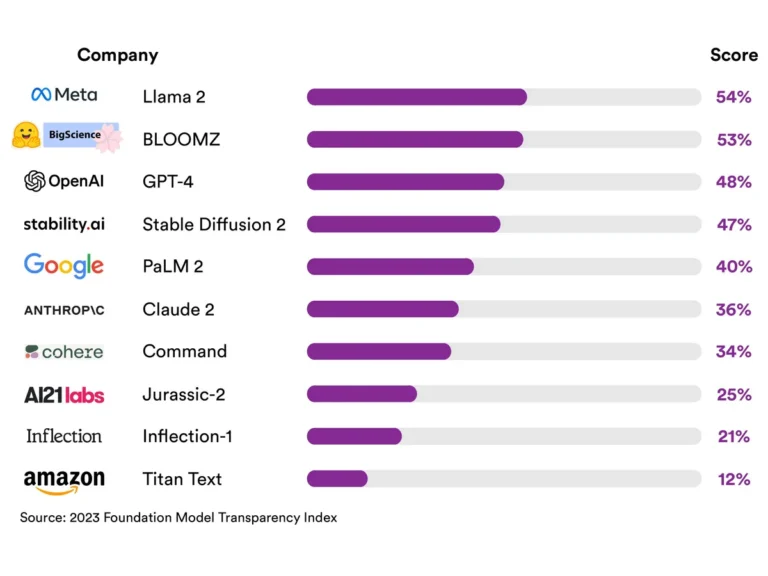Select the OpenAI logo
This screenshot has height=576, width=768.
tap(64, 181)
